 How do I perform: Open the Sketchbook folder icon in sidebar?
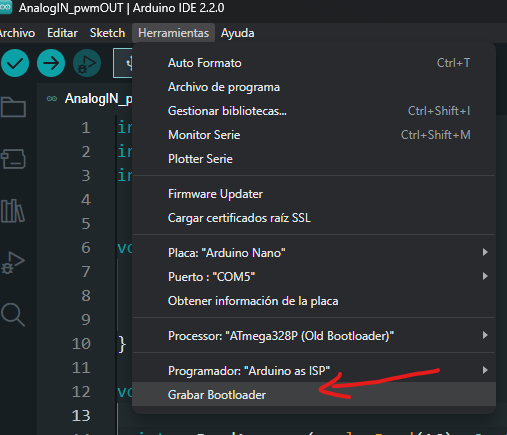click(13, 107)
